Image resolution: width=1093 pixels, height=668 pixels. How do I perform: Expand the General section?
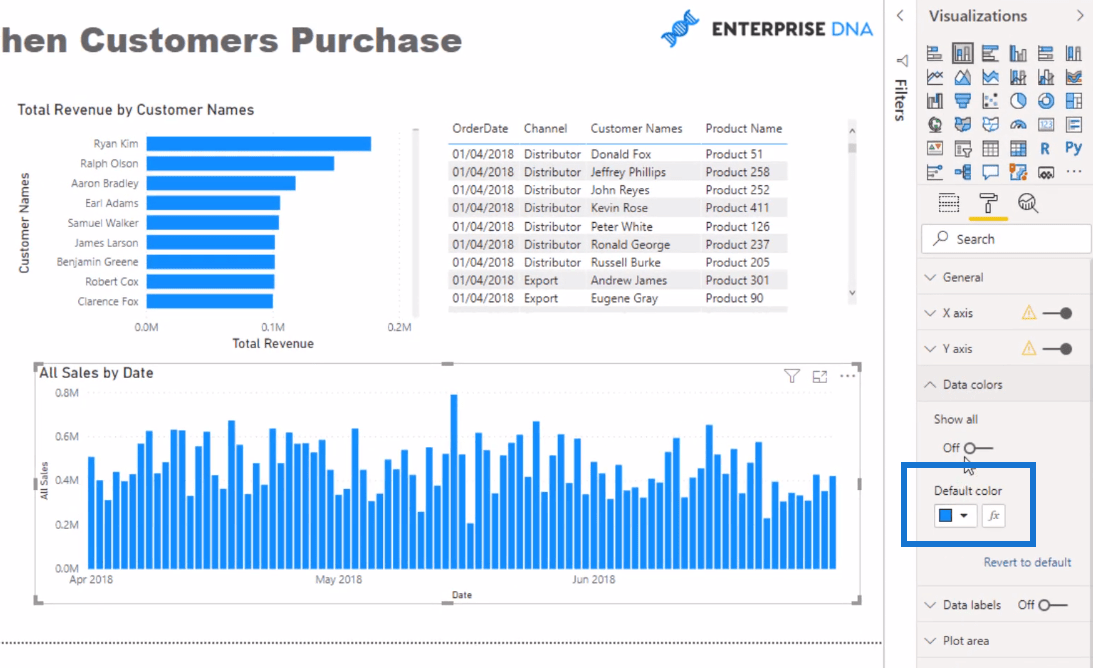pyautogui.click(x=963, y=277)
